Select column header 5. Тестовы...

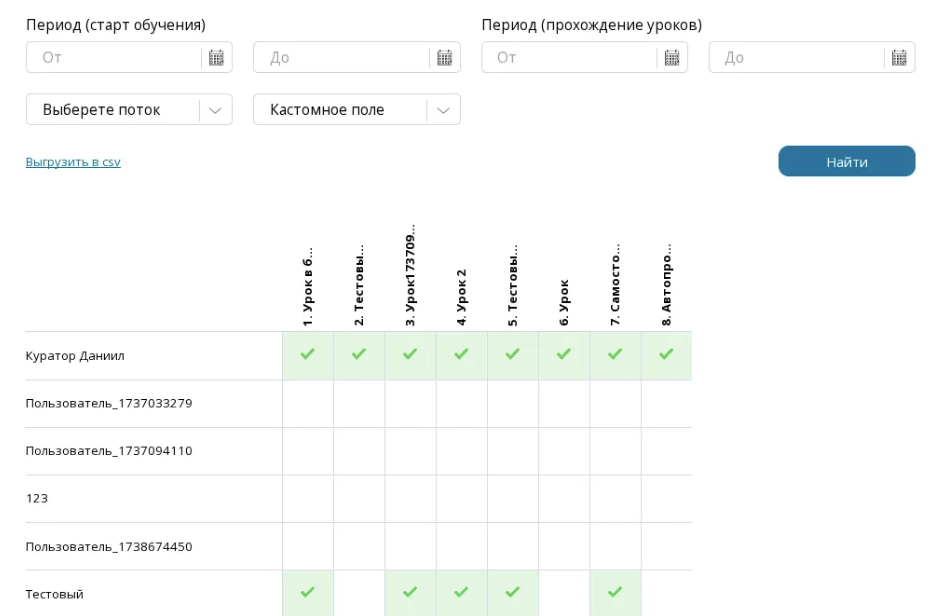click(512, 285)
